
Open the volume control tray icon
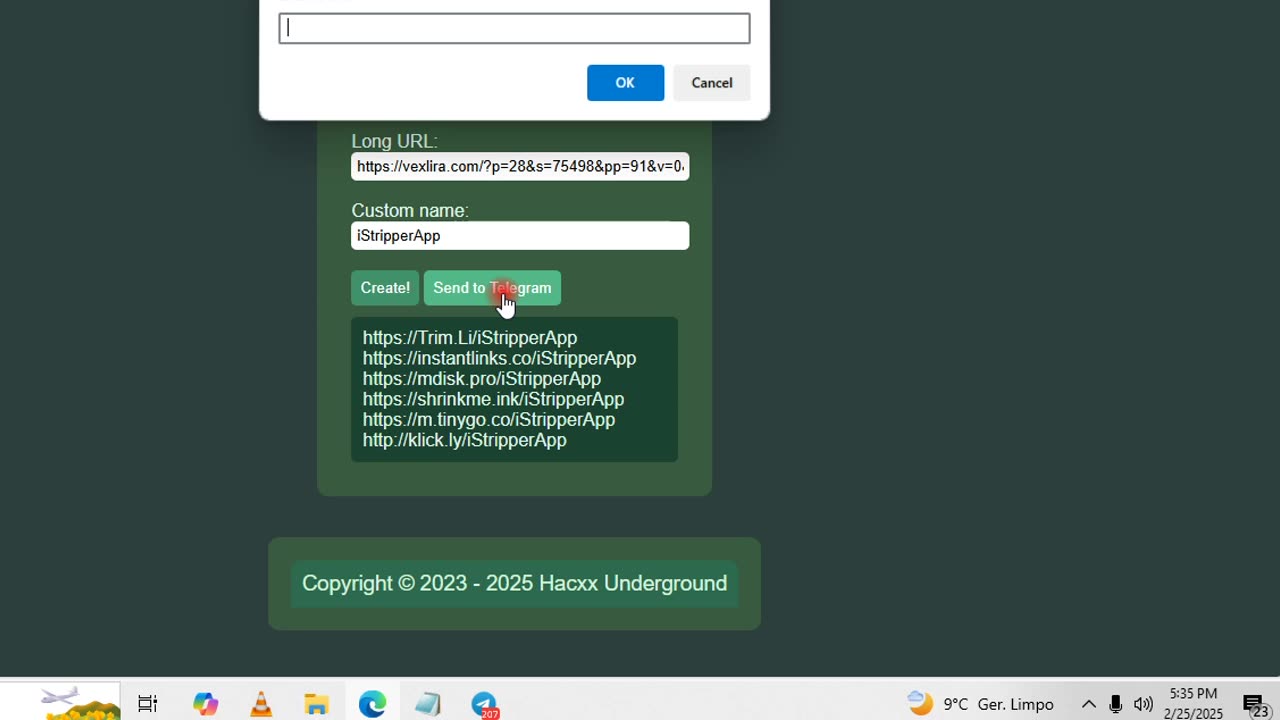click(x=1143, y=704)
